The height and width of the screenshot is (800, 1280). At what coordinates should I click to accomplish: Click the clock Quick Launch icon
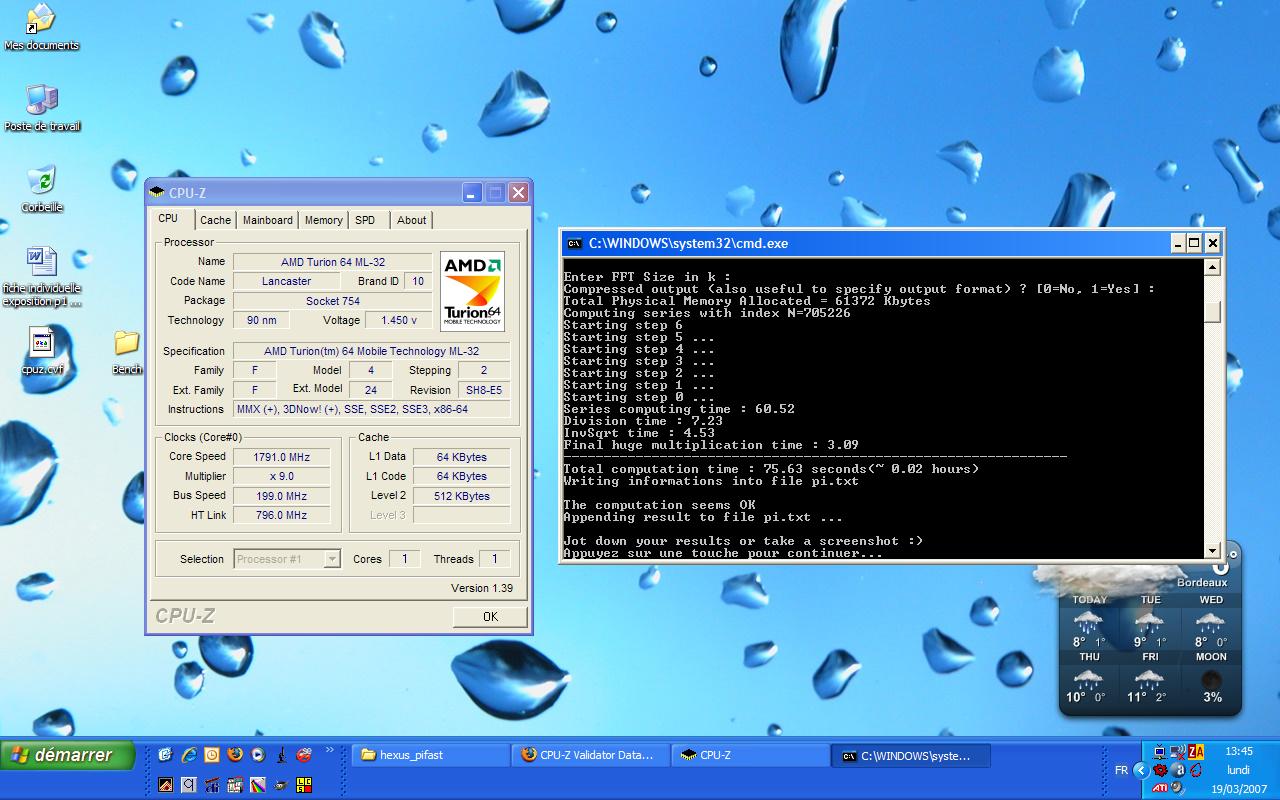coord(211,754)
